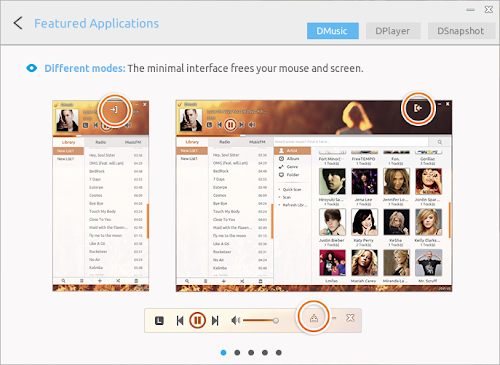Toggle lyrics icon in the wide DMusic window
The image size is (500, 365).
(209, 125)
